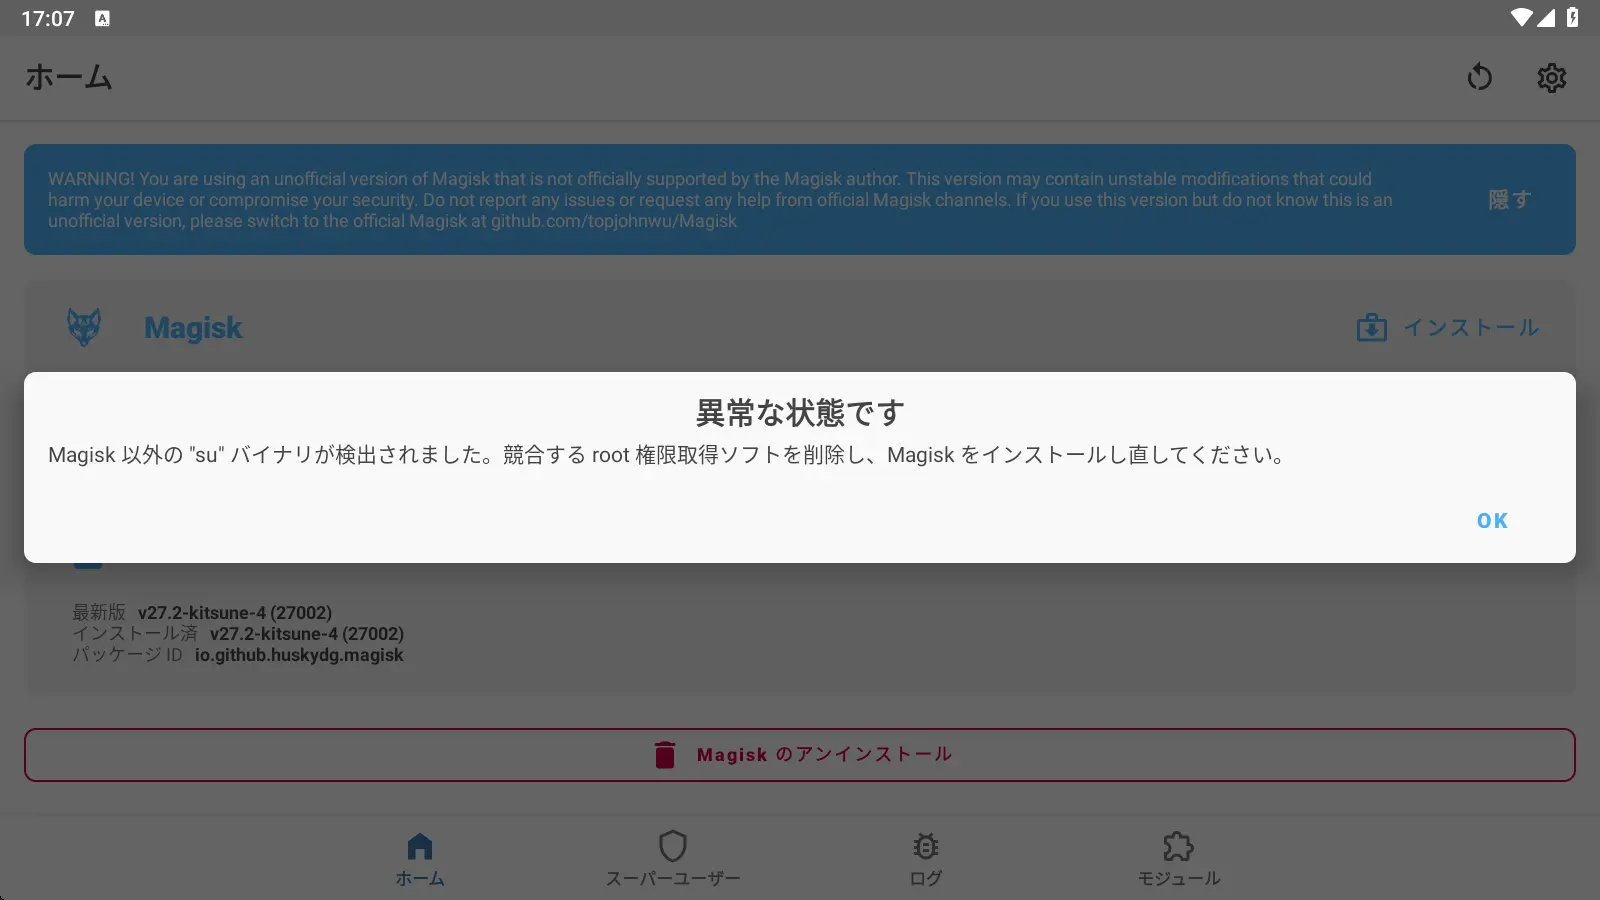Click the keyboard indicator icon in status bar
Screen dimensions: 1600x900
102,18
